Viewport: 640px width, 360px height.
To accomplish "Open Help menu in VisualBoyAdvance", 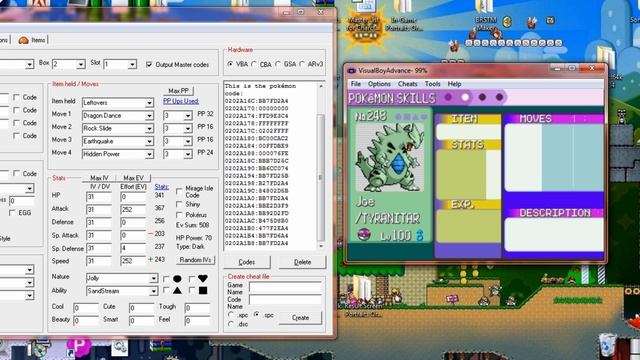I will (454, 84).
